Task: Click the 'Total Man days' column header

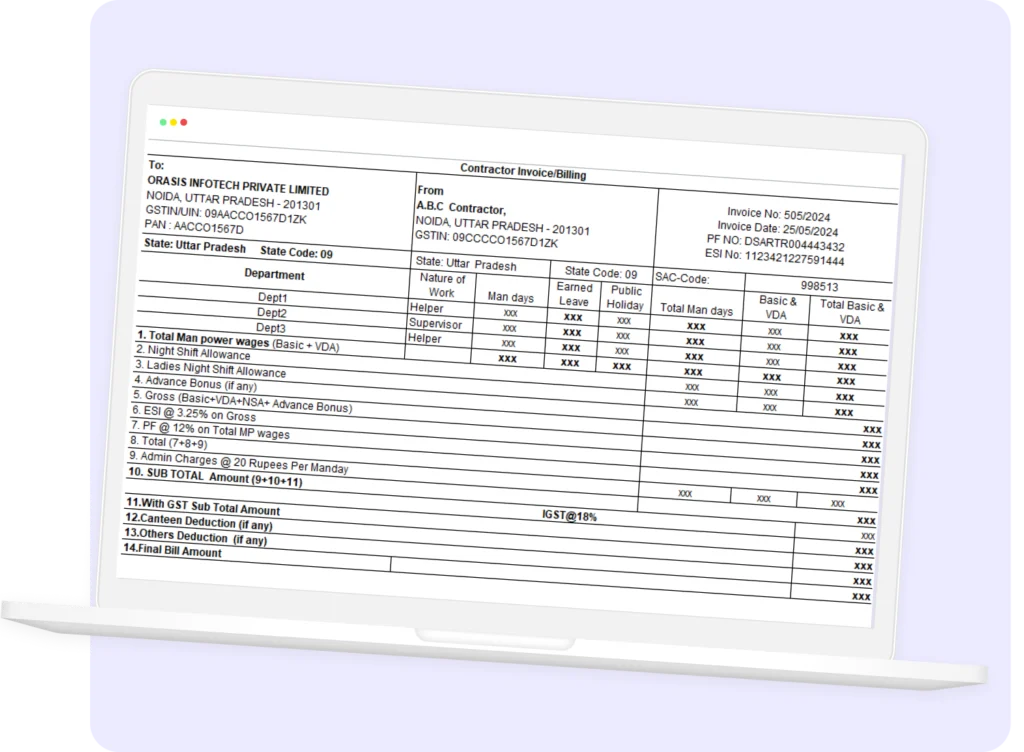Action: click(696, 309)
